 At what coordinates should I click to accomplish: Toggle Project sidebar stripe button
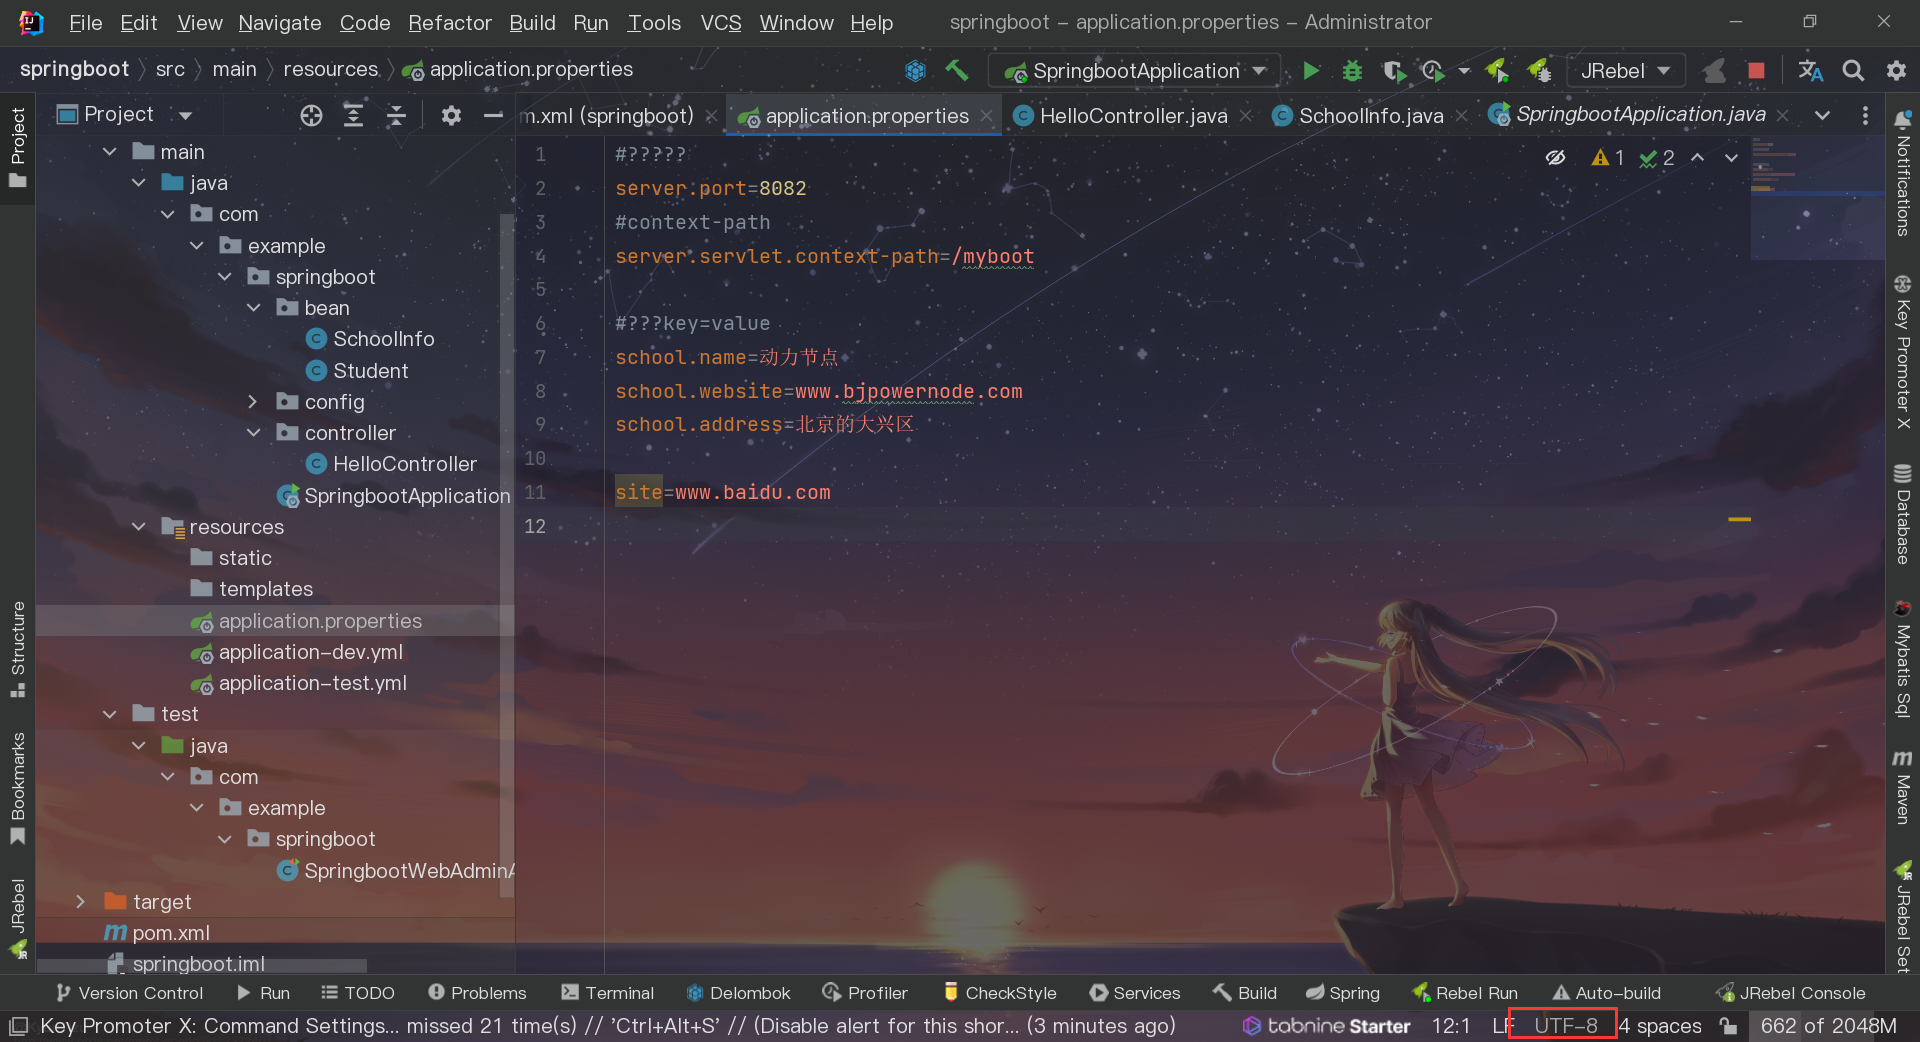click(x=18, y=147)
